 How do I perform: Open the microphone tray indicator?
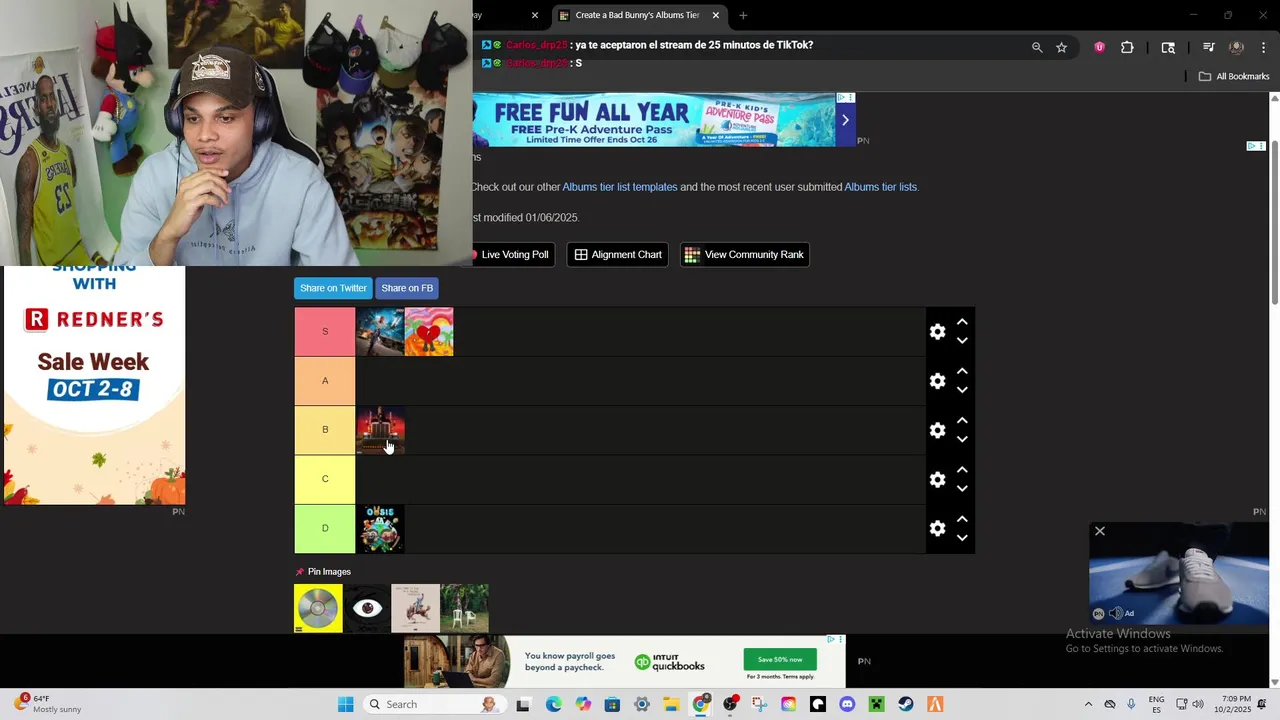pos(1132,704)
